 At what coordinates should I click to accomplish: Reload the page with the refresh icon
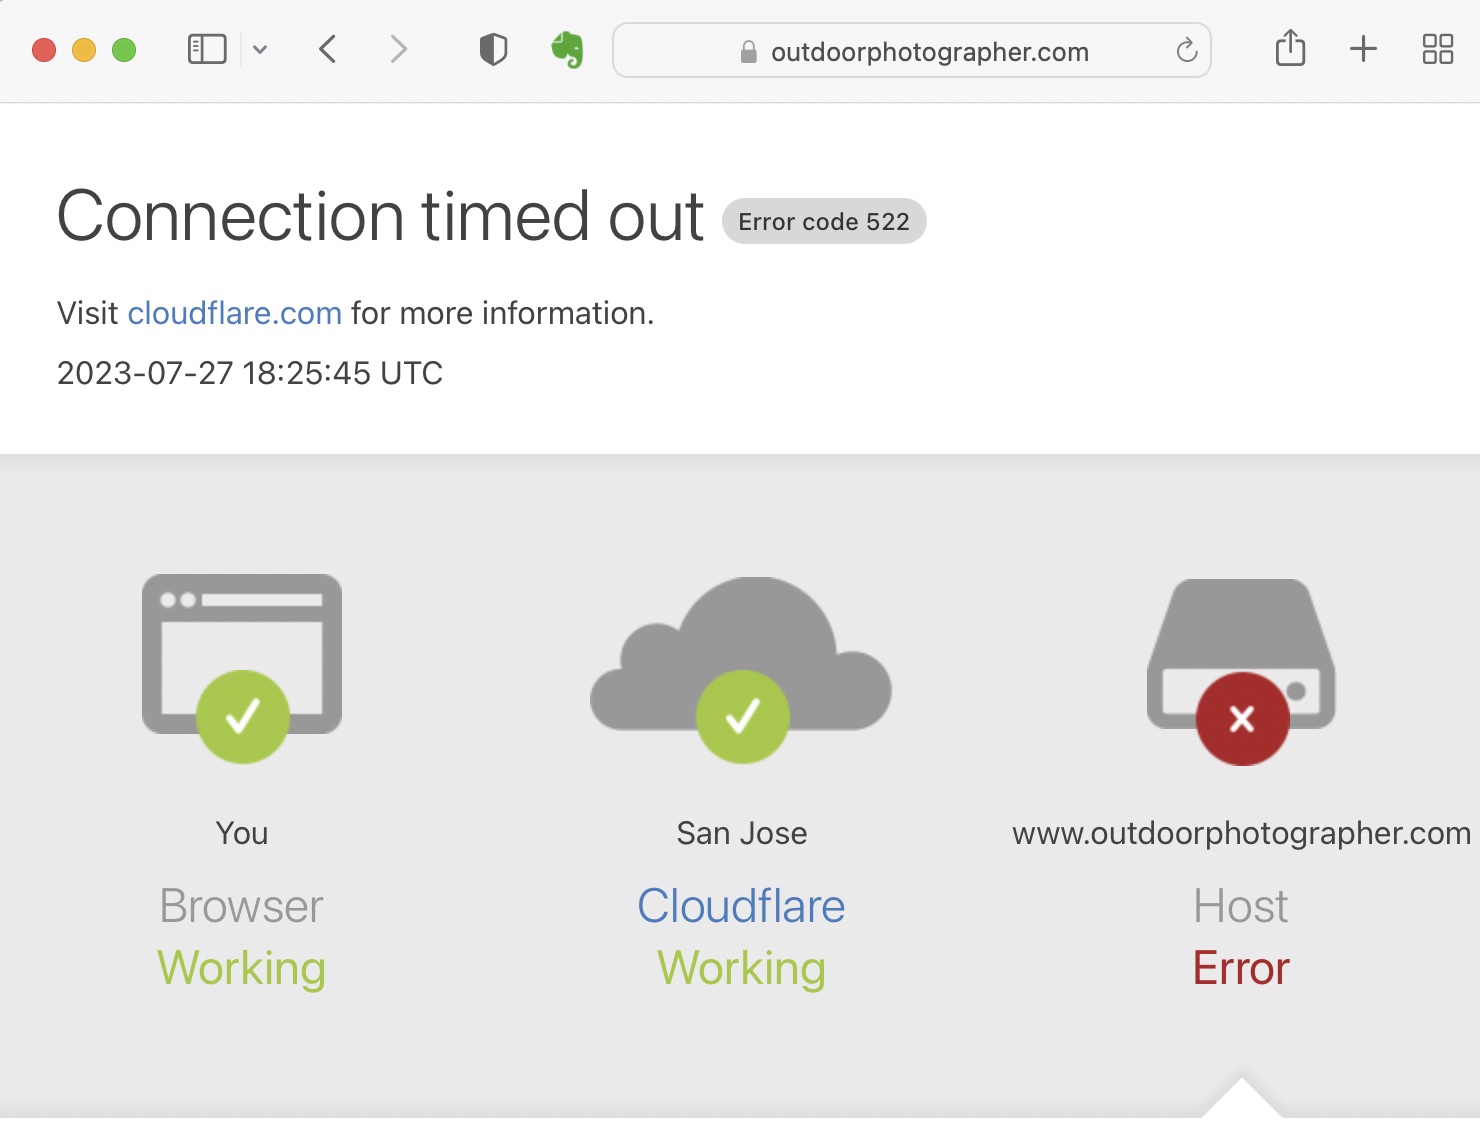pos(1186,50)
